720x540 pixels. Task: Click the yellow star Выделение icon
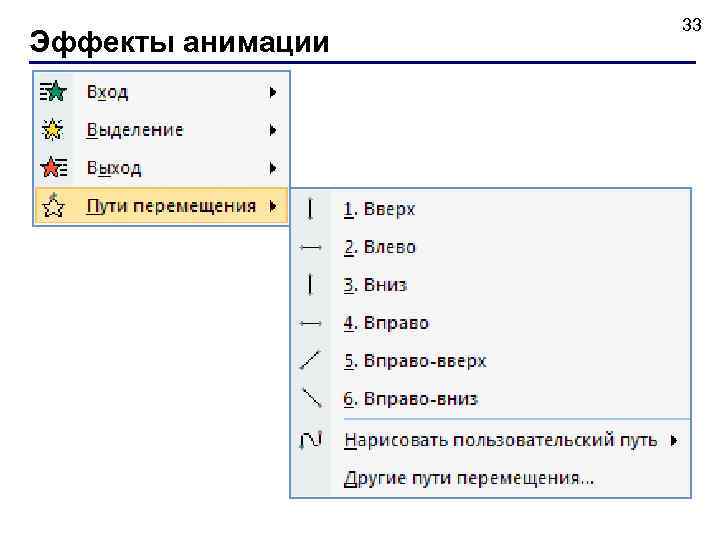point(52,130)
